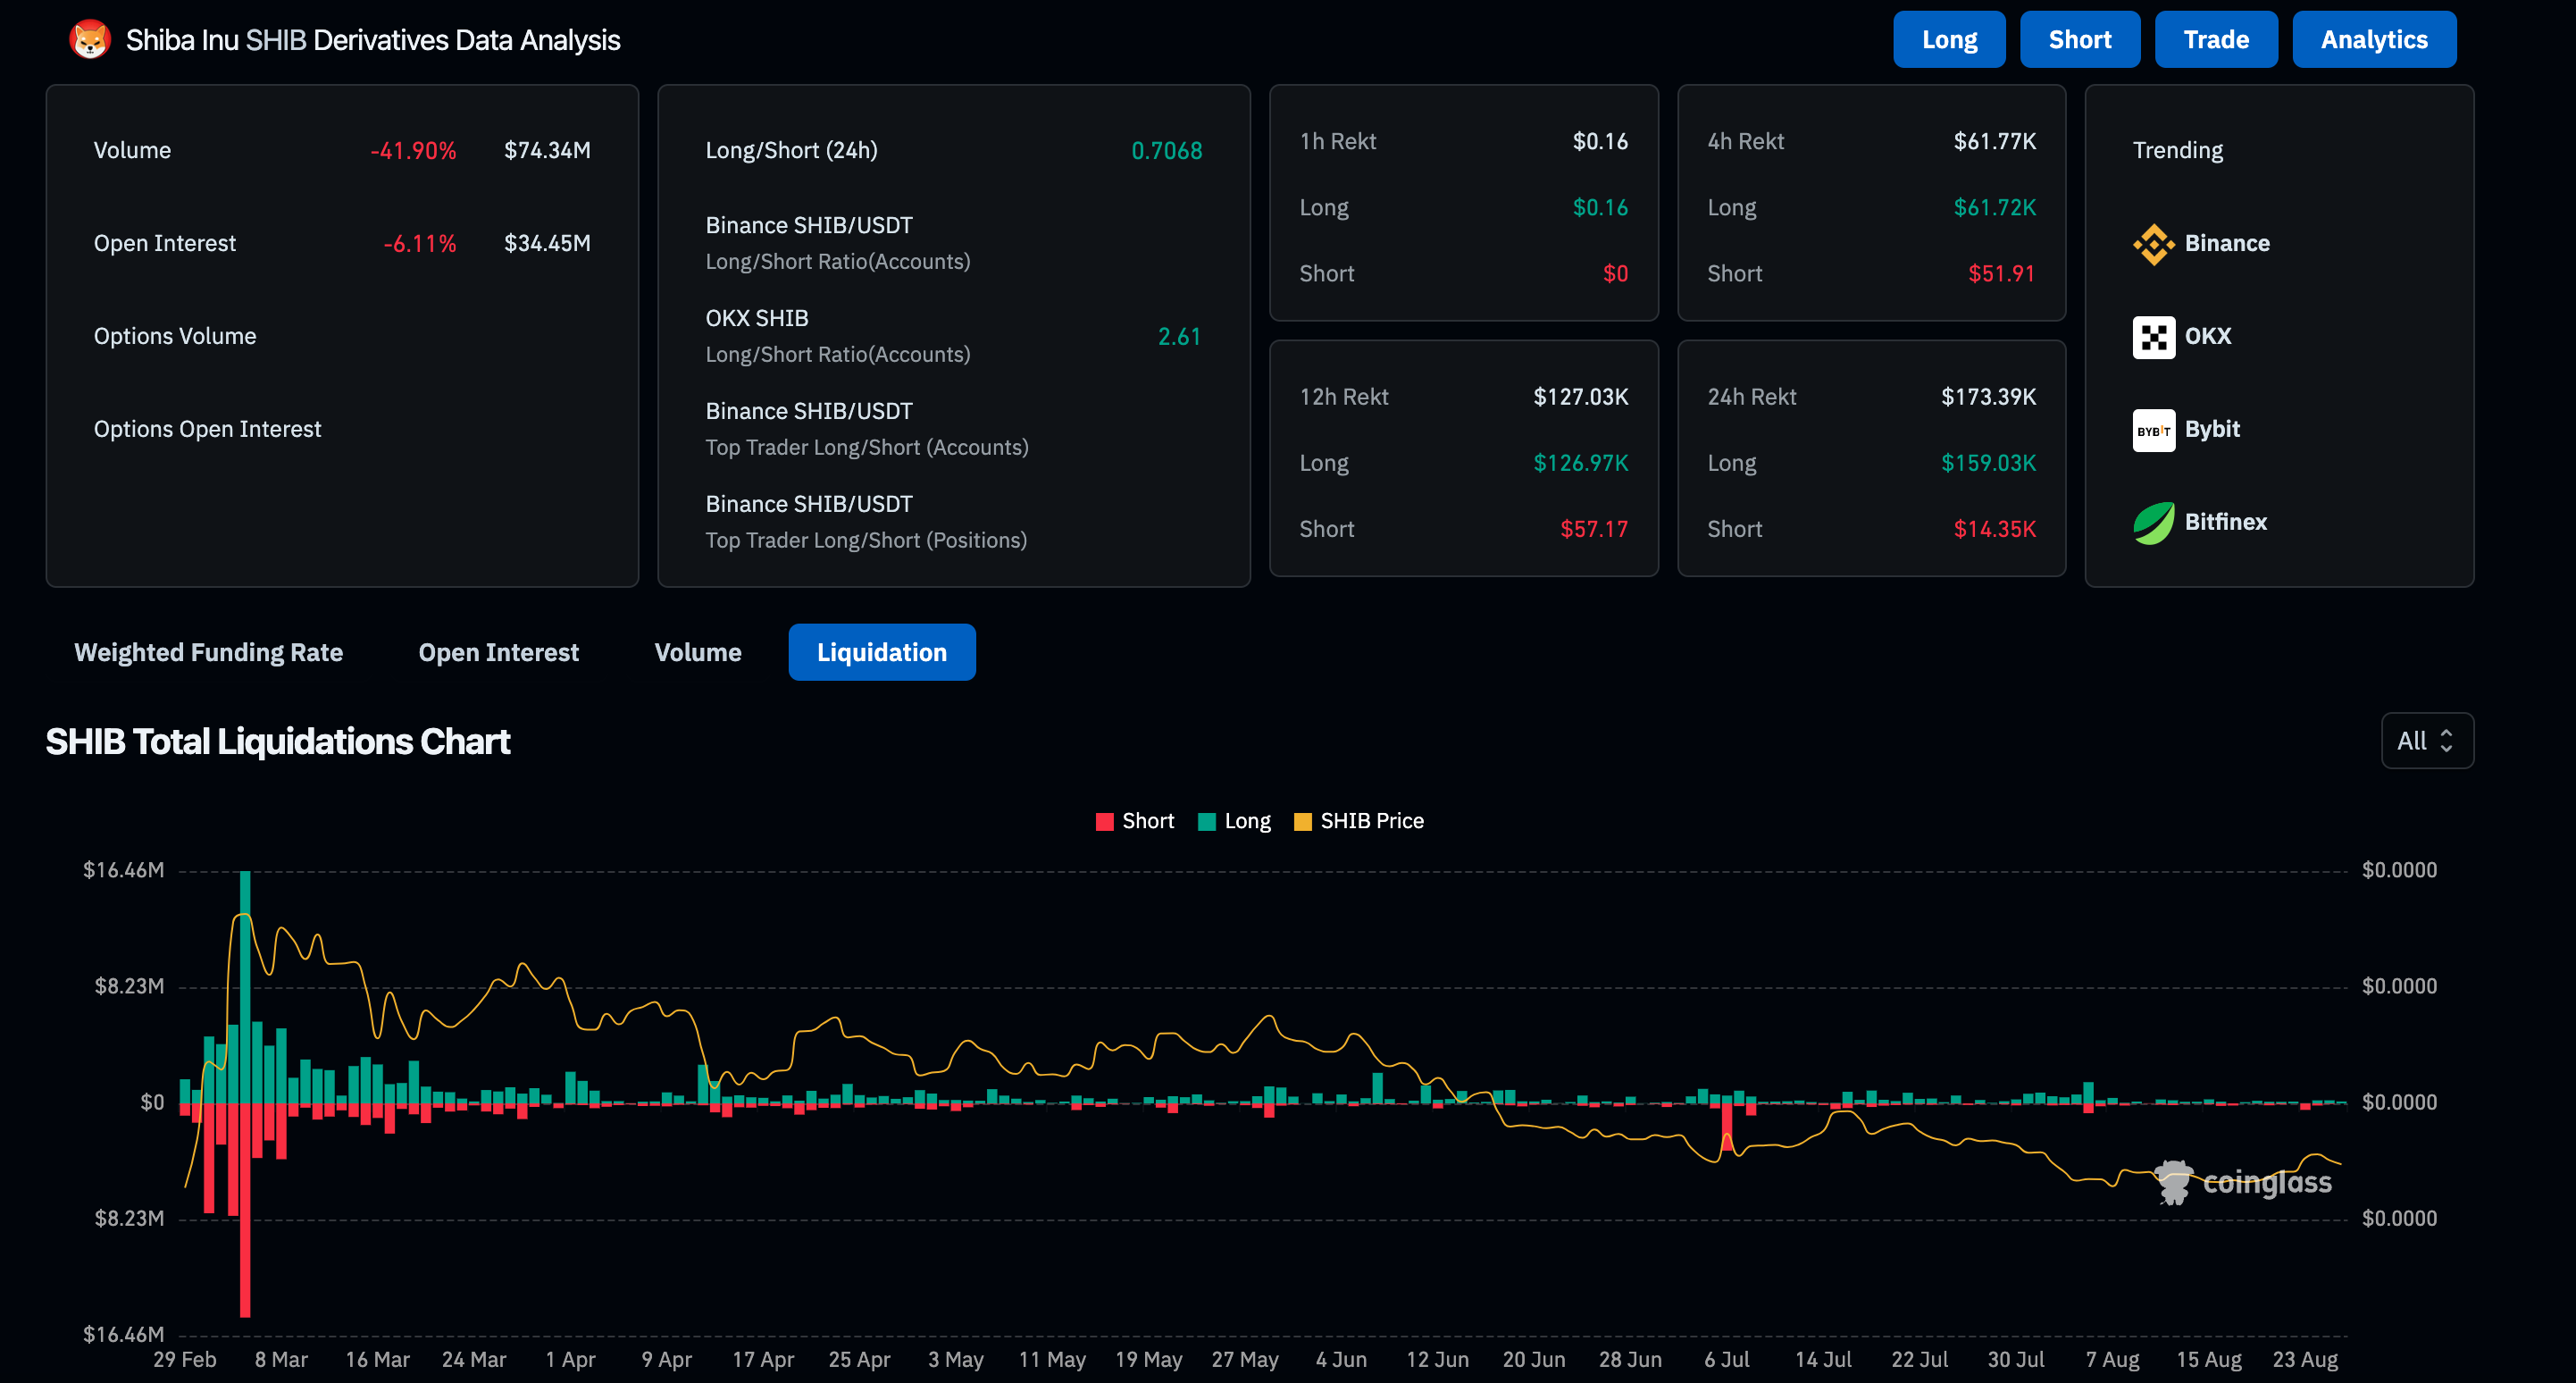The height and width of the screenshot is (1383, 2576).
Task: Click the Shiba Inu coin logo icon
Action: point(90,40)
